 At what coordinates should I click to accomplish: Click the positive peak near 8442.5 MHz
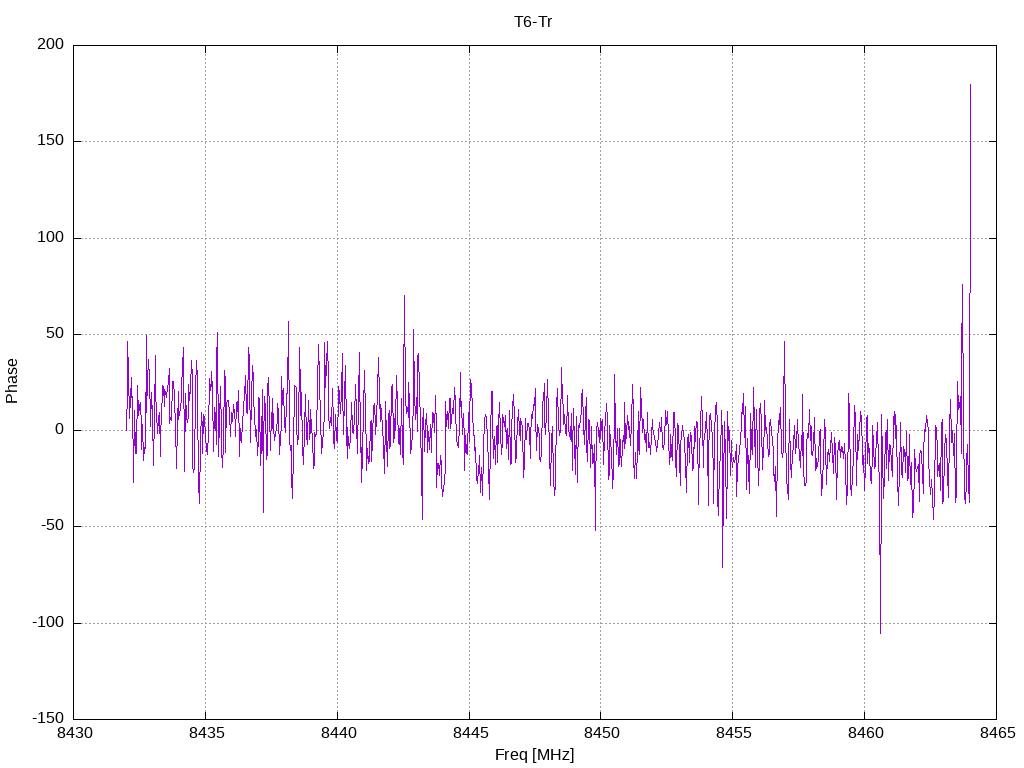point(404,296)
